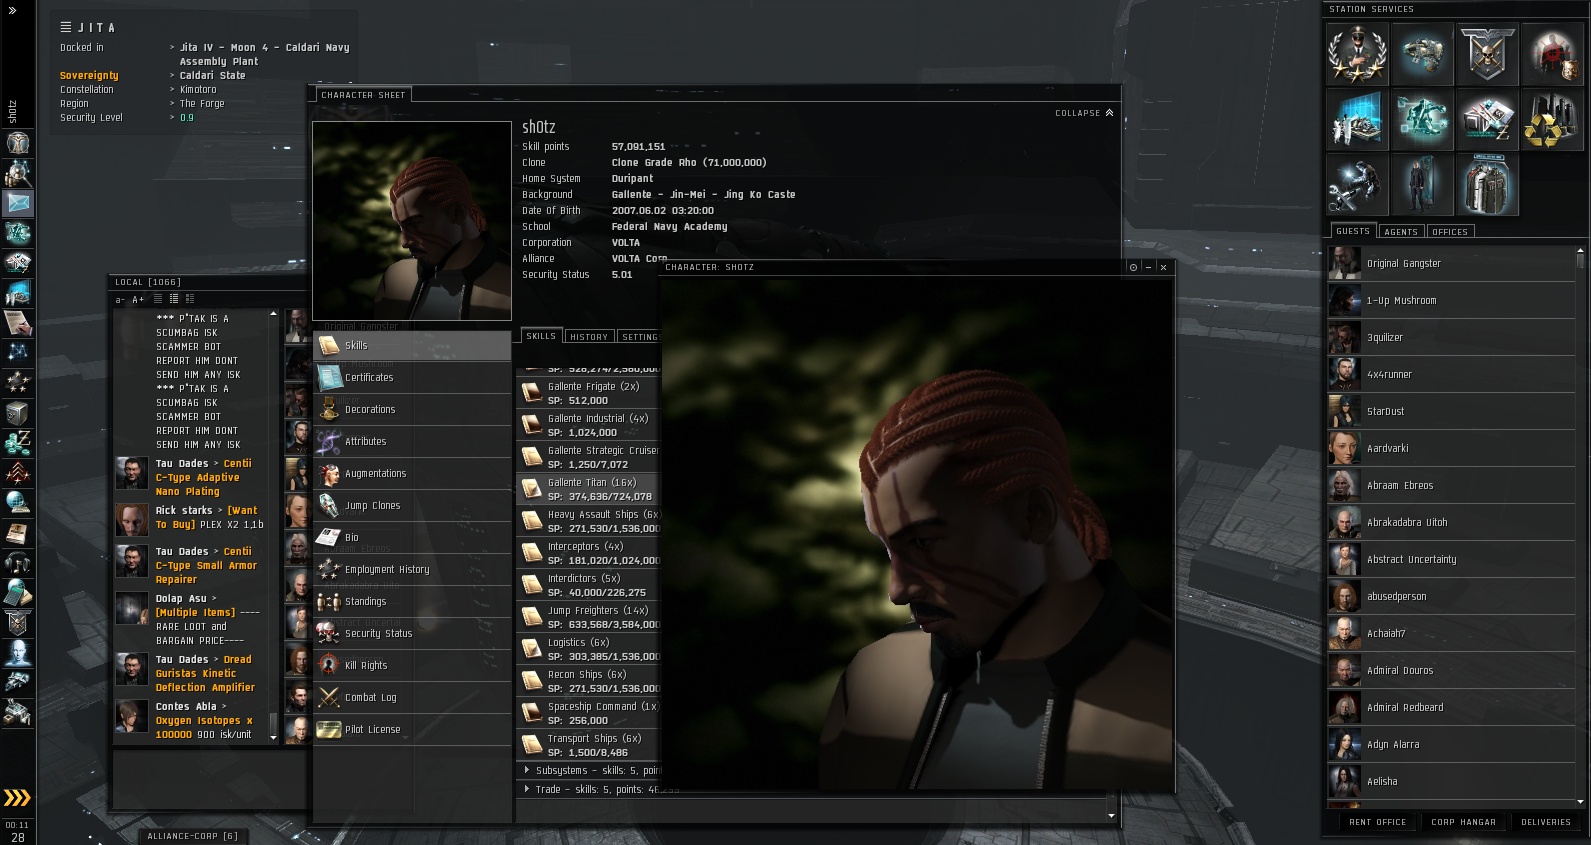
Task: Click the Corp Hangar button
Action: coord(1463,822)
